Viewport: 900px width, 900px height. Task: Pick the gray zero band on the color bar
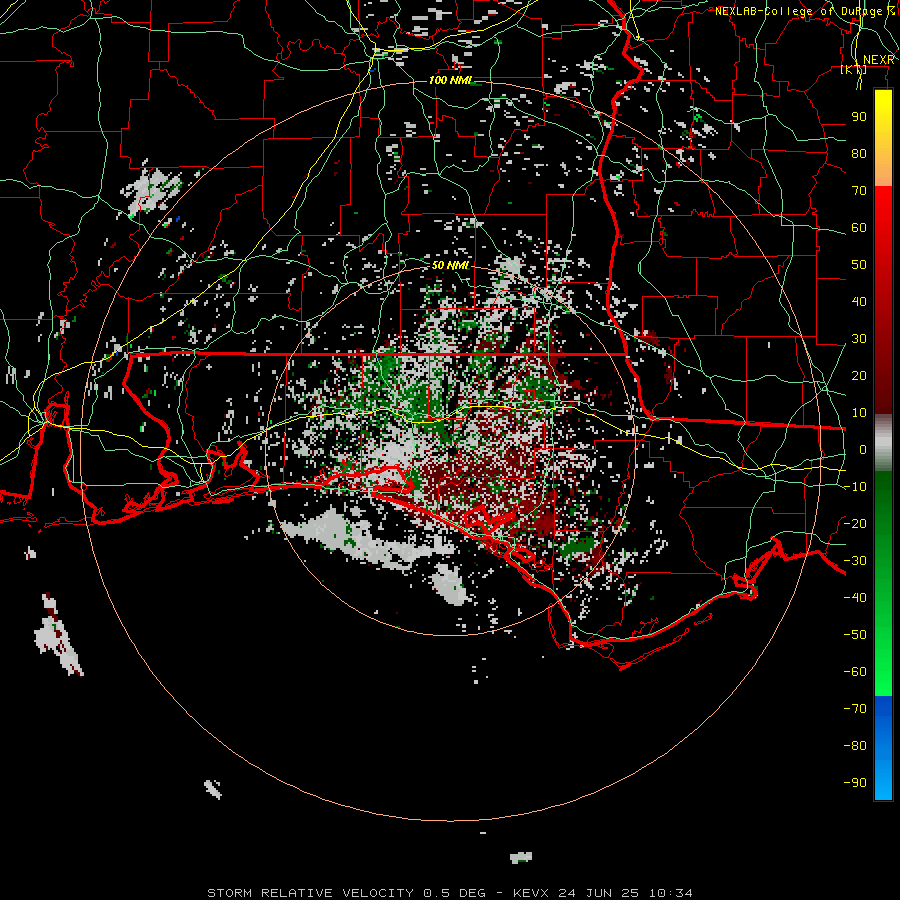coord(883,443)
